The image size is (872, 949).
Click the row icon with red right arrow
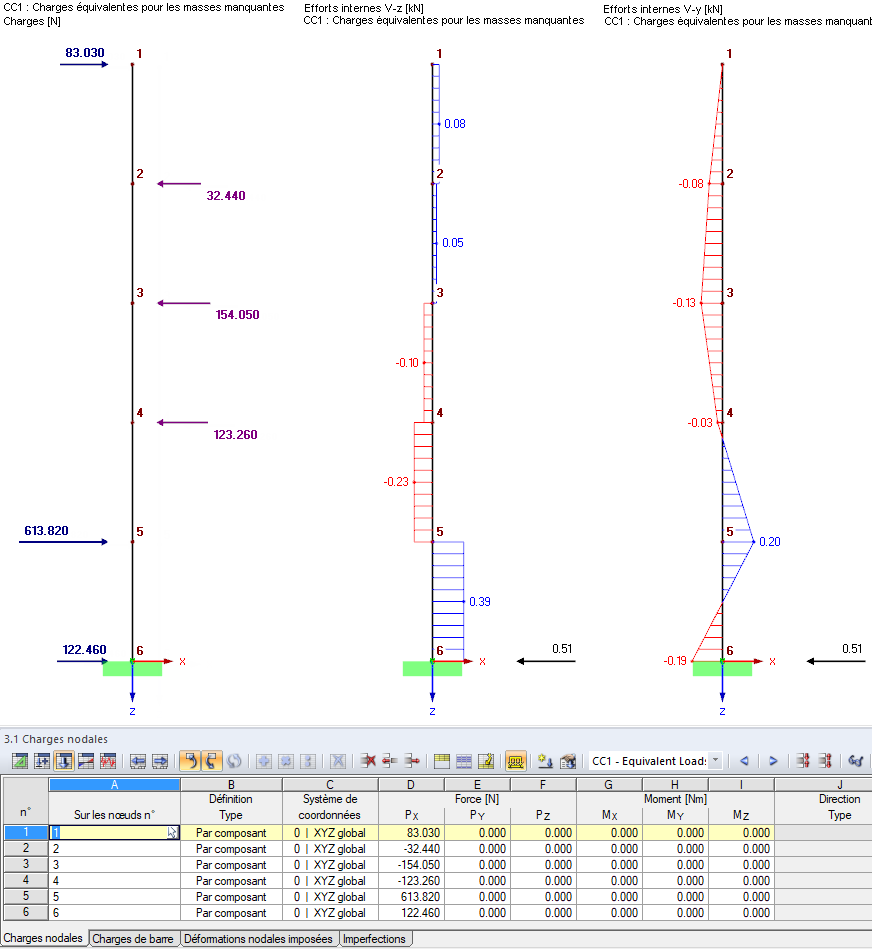pyautogui.click(x=411, y=761)
